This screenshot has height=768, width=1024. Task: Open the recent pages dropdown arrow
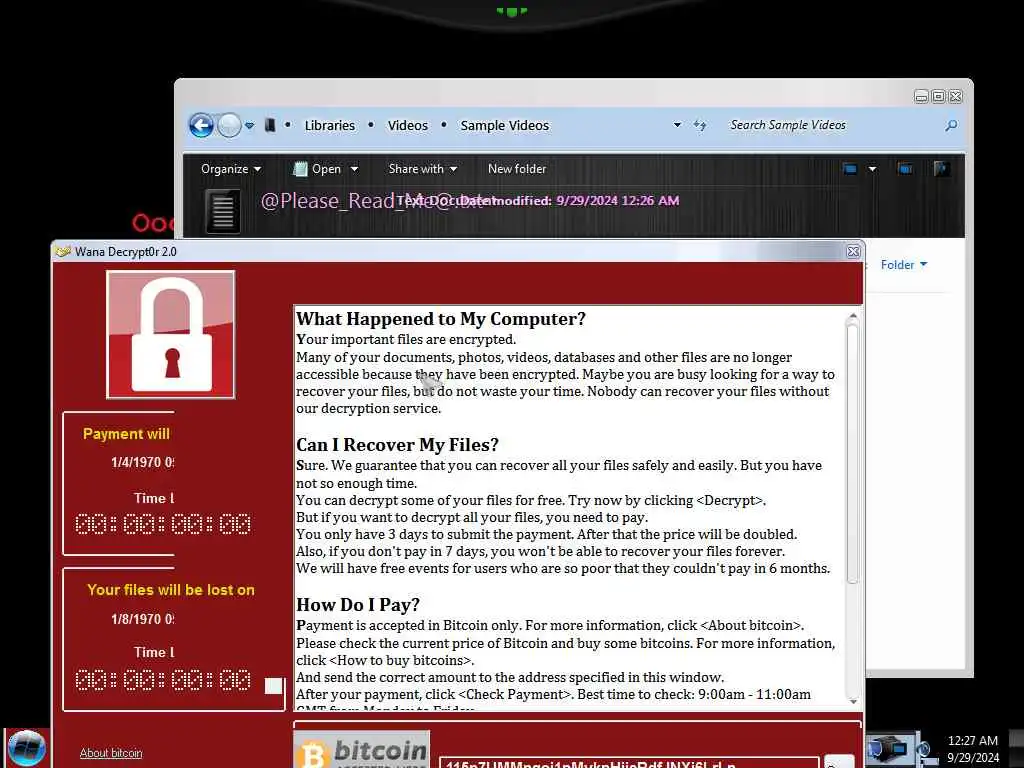coord(249,125)
